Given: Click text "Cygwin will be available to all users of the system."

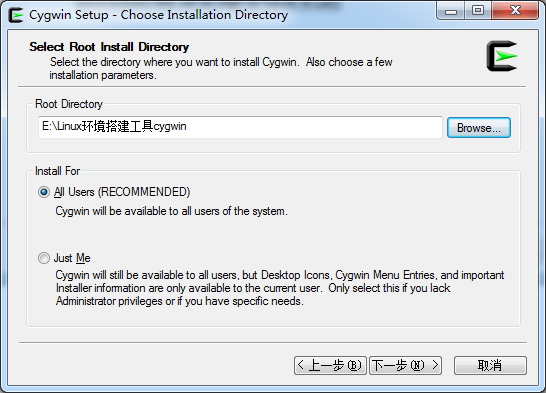Looking at the screenshot, I should click(171, 211).
